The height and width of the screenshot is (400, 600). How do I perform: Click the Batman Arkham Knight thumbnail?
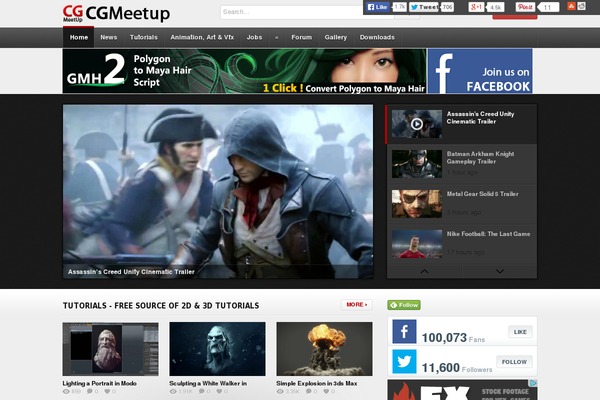pyautogui.click(x=417, y=164)
